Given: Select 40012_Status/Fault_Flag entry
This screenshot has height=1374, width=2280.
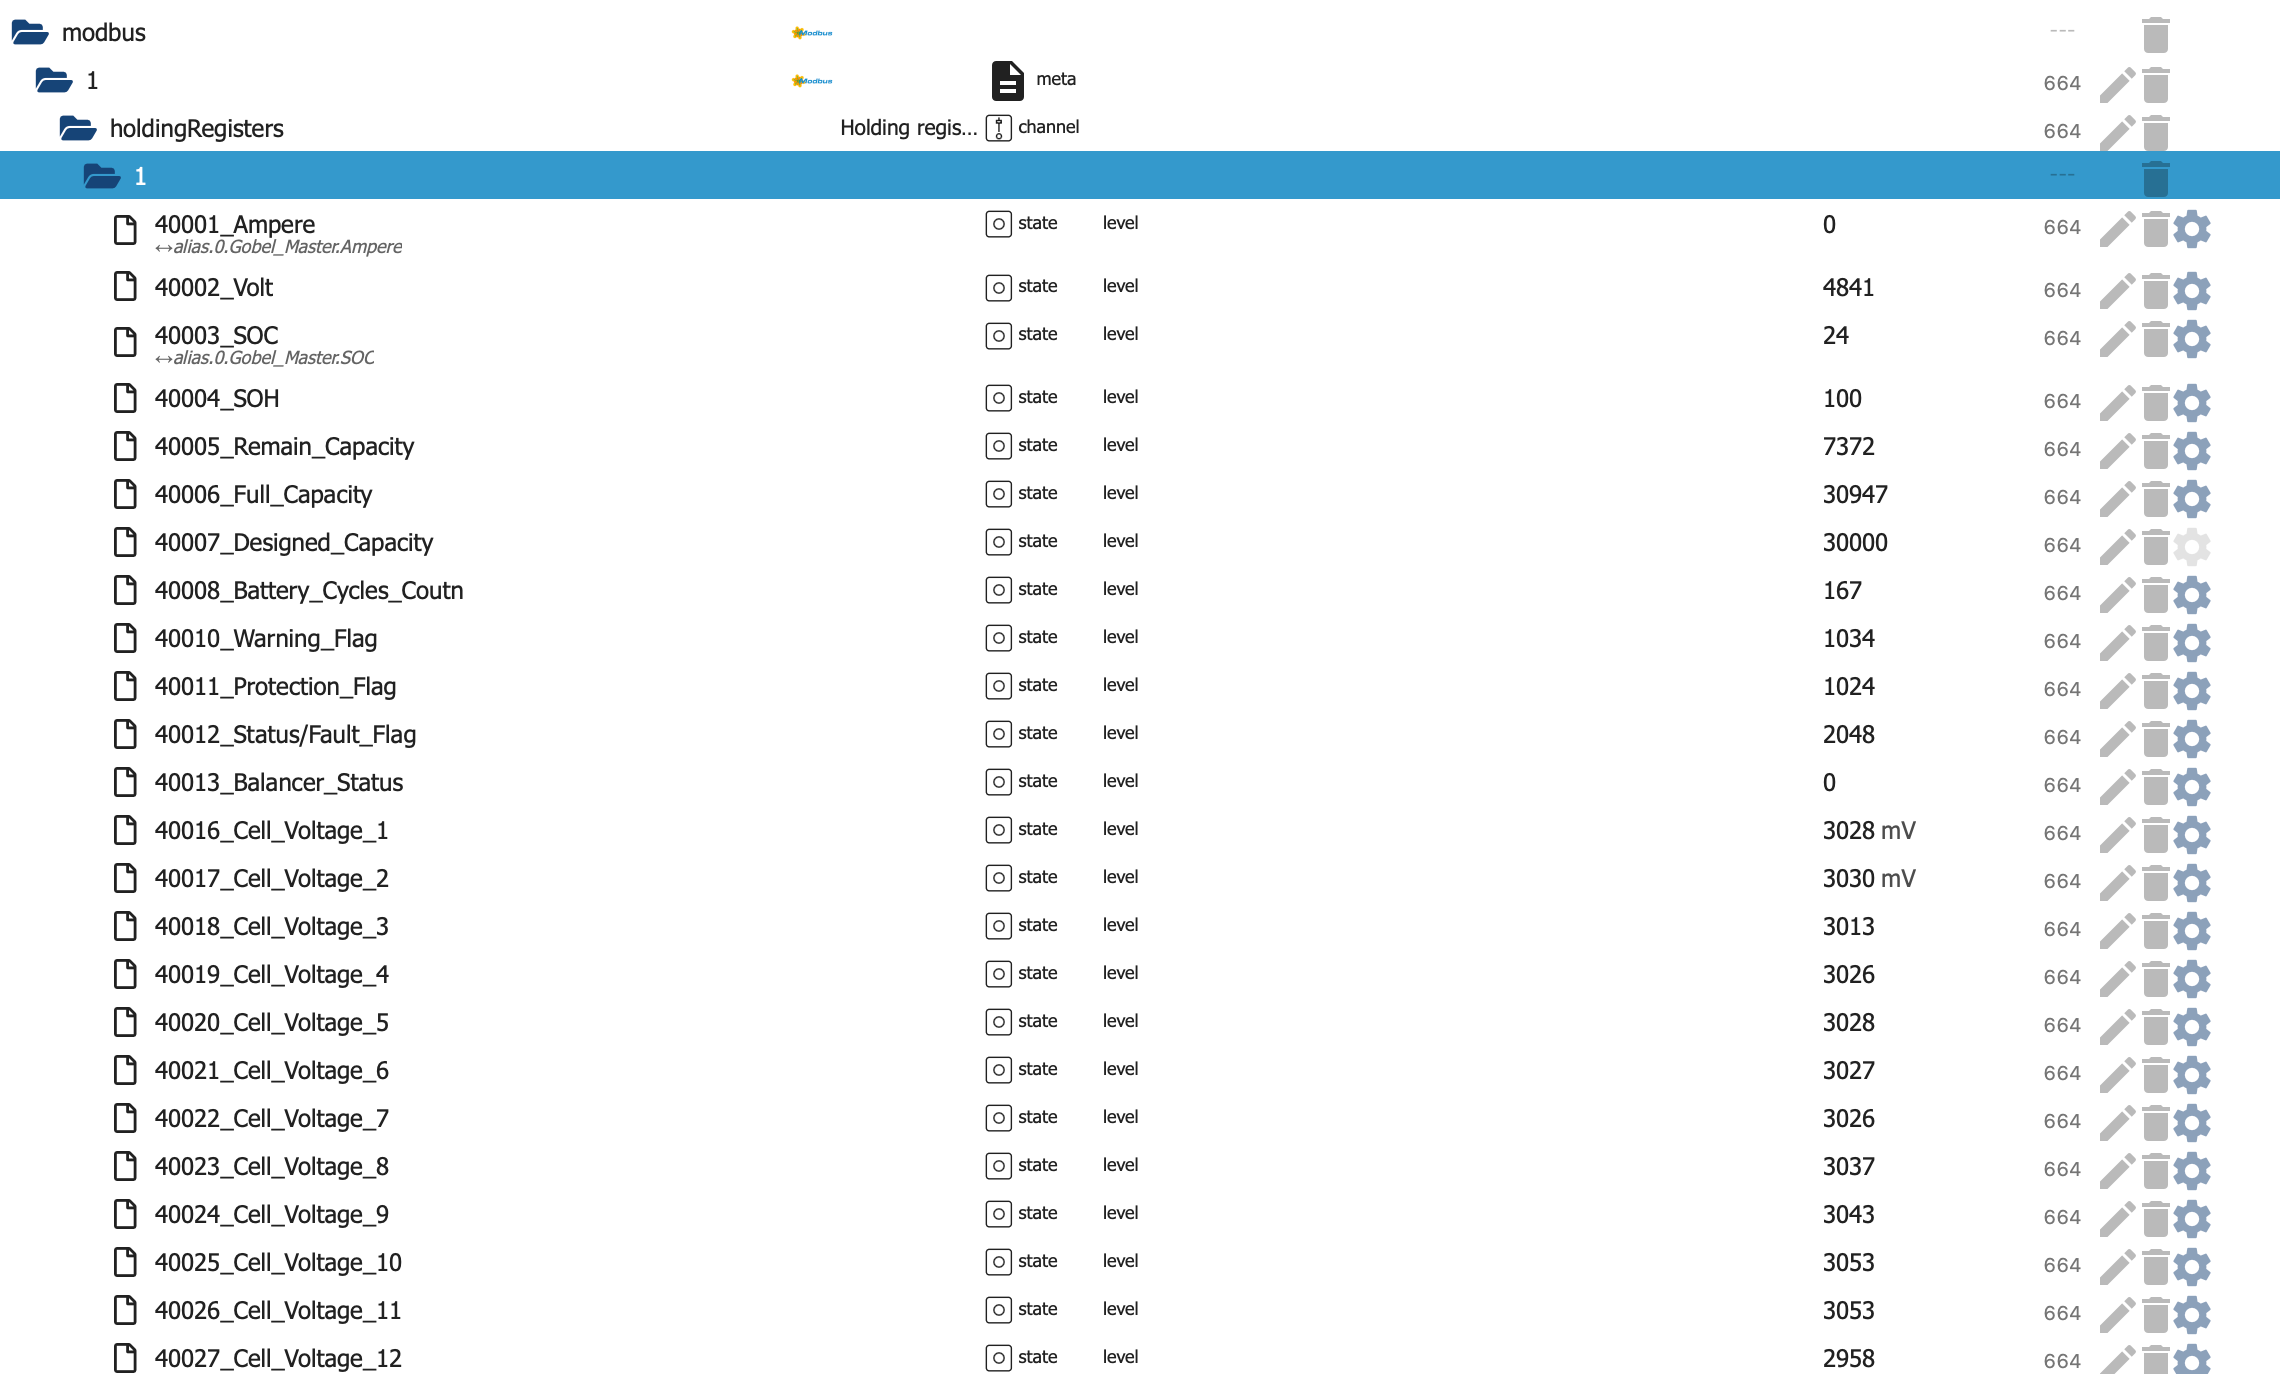Looking at the screenshot, I should pos(285,735).
